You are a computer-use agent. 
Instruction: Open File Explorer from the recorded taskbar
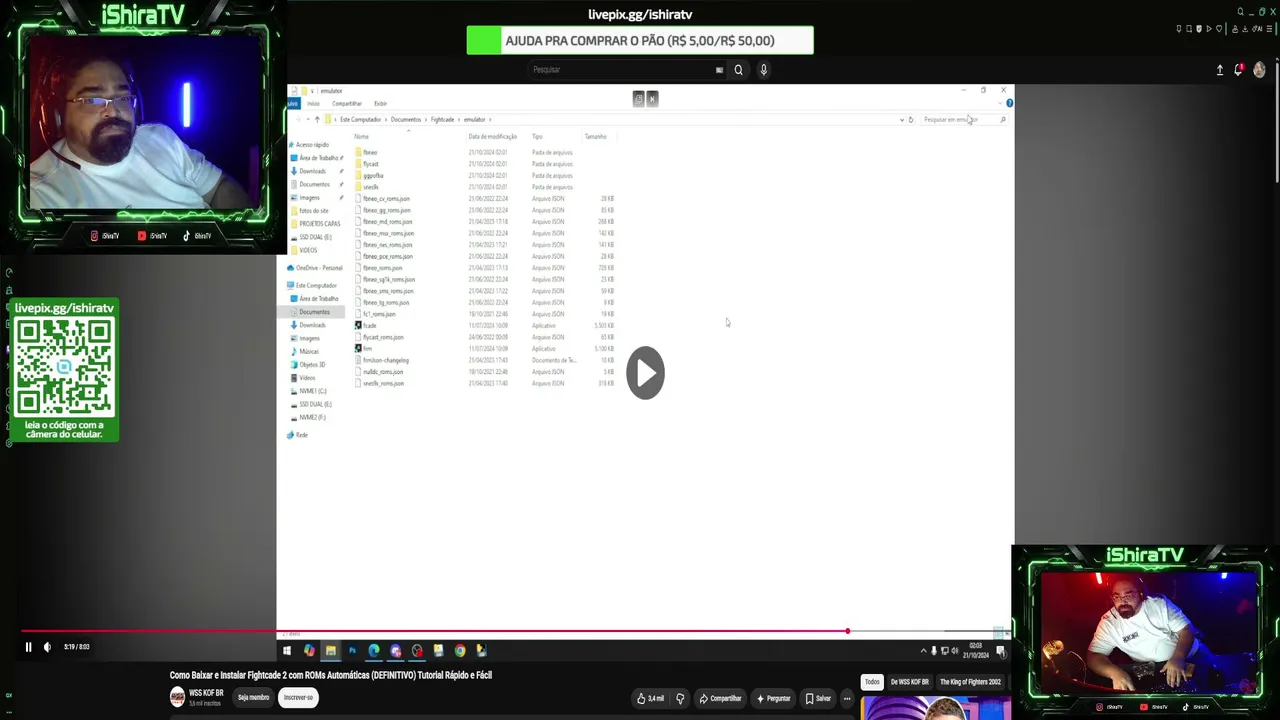pyautogui.click(x=330, y=651)
